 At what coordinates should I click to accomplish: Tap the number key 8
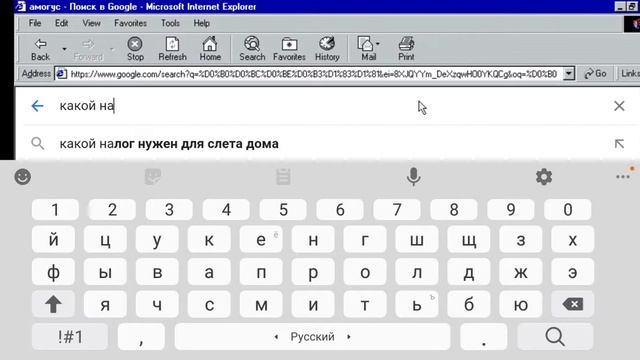pos(454,210)
